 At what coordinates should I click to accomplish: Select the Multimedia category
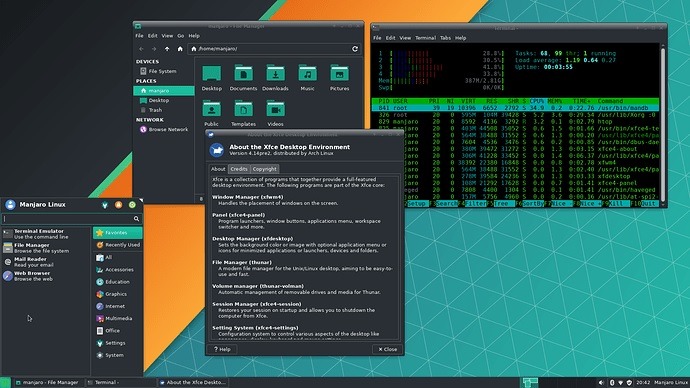pos(117,318)
